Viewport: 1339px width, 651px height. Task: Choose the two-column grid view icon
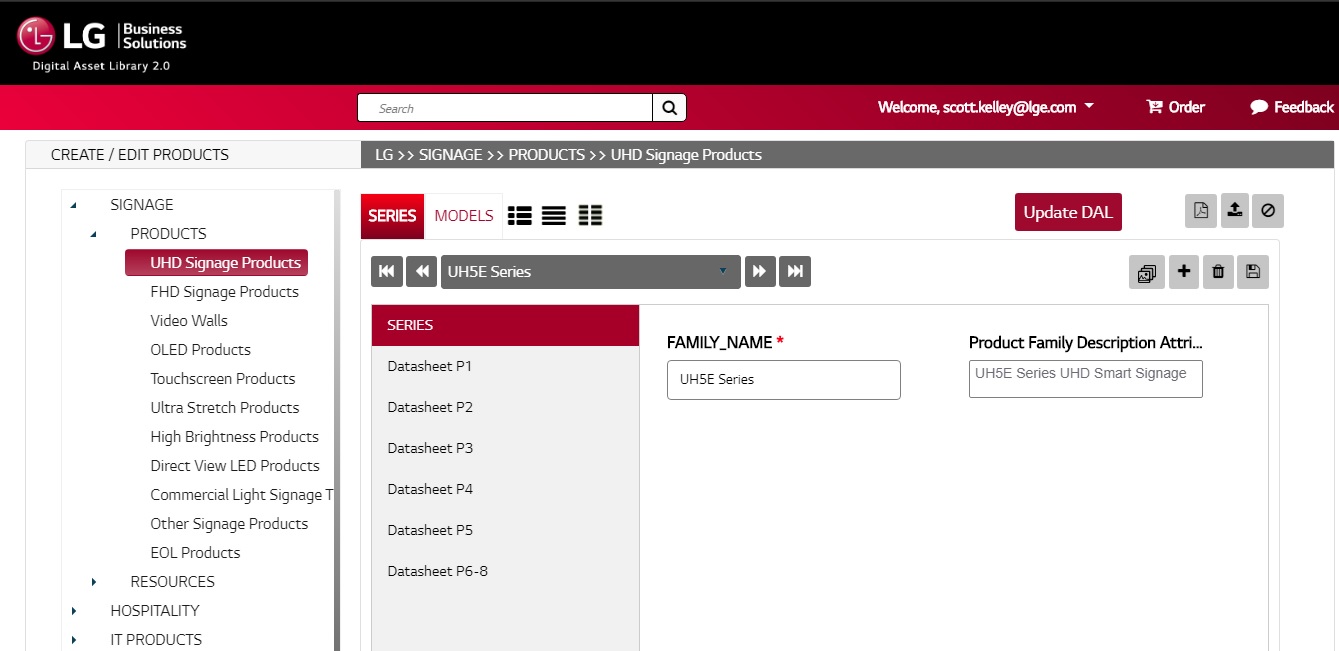[x=590, y=214]
